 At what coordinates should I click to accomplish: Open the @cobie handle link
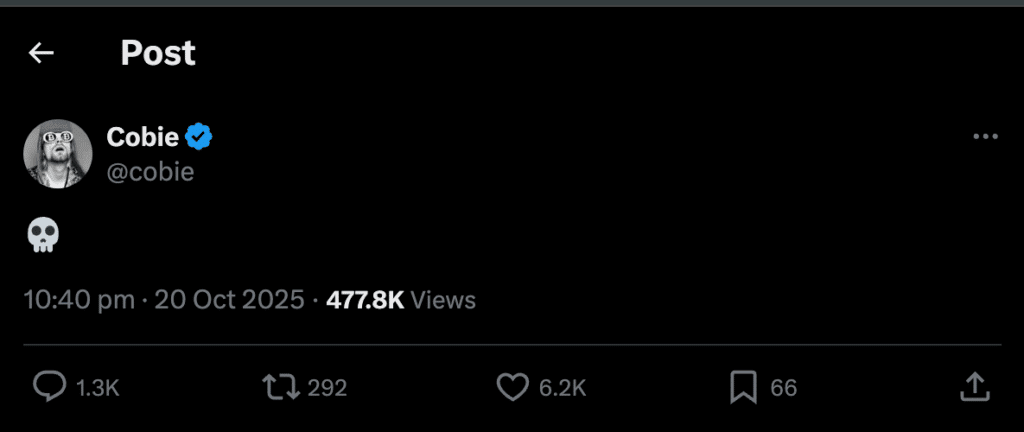(150, 171)
